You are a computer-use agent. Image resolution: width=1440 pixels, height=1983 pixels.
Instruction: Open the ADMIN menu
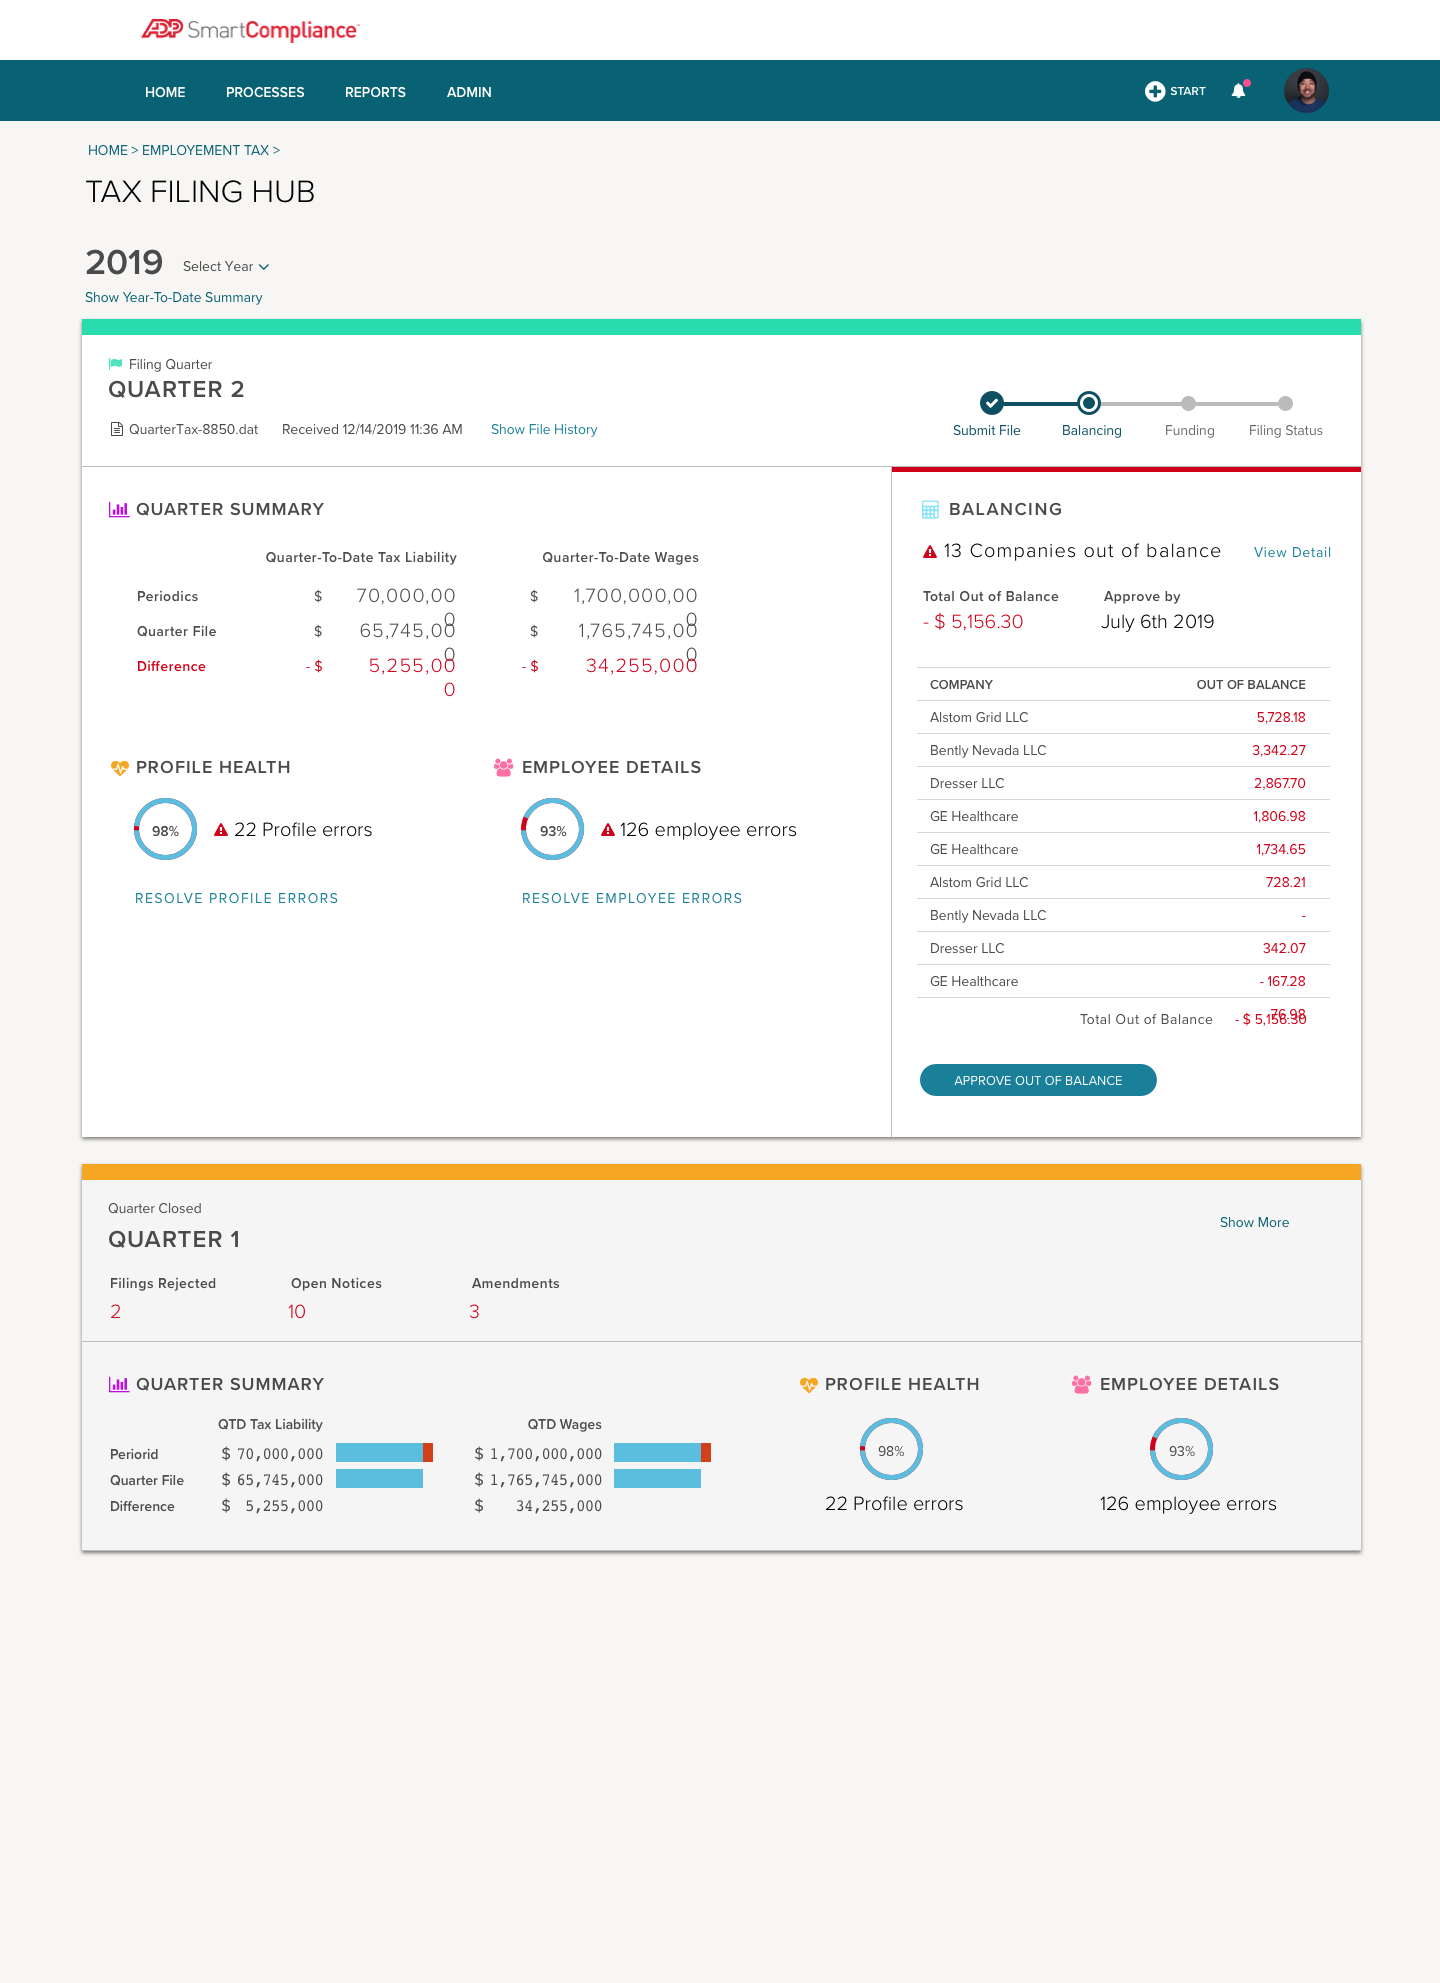tap(469, 92)
